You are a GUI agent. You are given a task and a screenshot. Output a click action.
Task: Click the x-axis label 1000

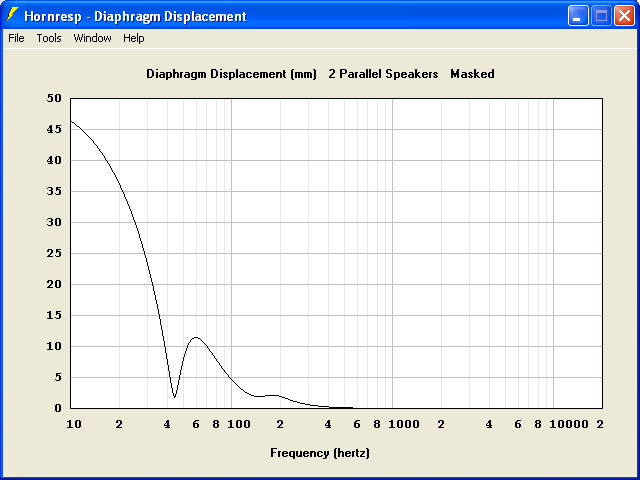pyautogui.click(x=404, y=424)
